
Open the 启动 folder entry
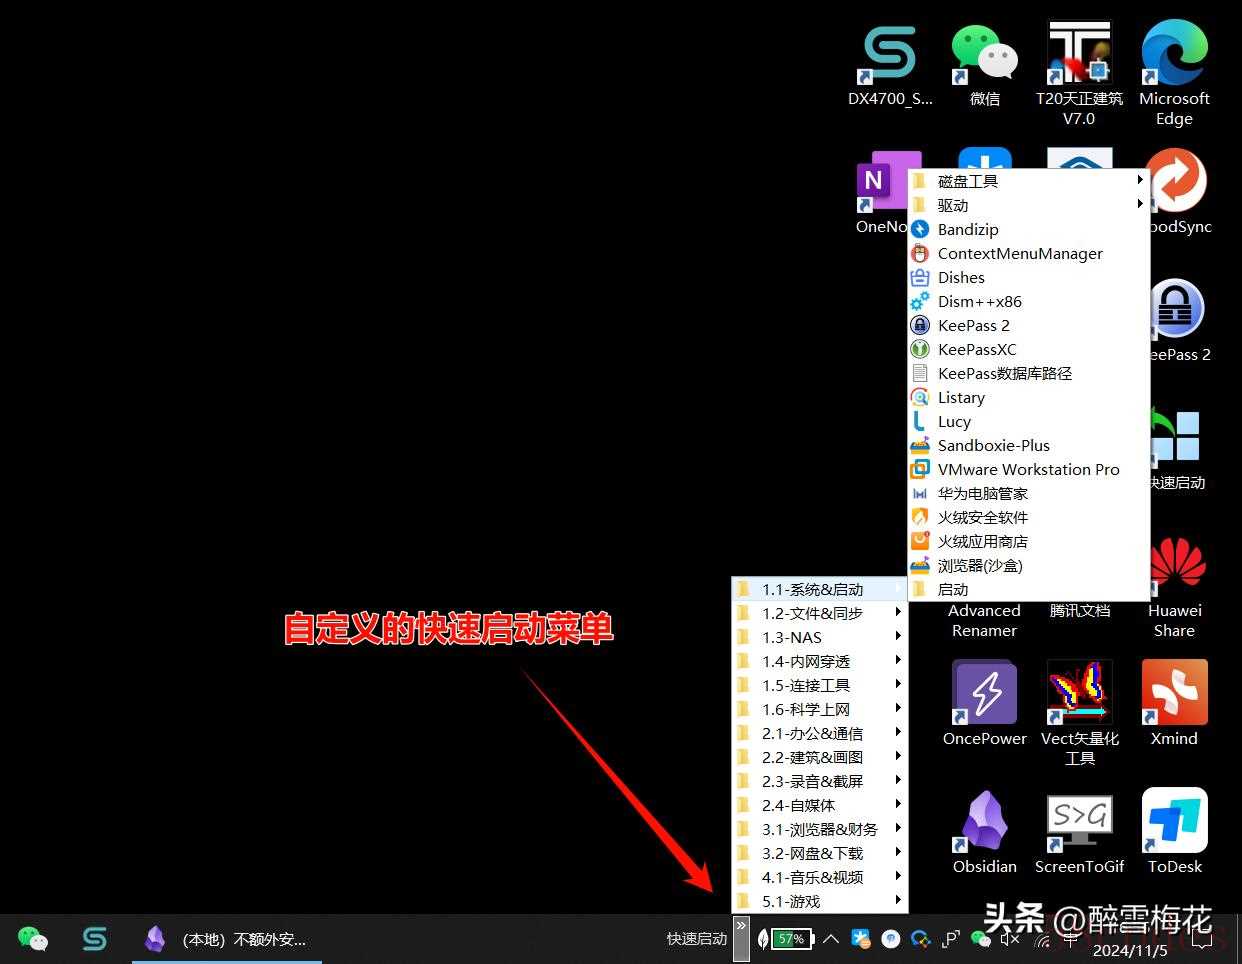point(1029,589)
